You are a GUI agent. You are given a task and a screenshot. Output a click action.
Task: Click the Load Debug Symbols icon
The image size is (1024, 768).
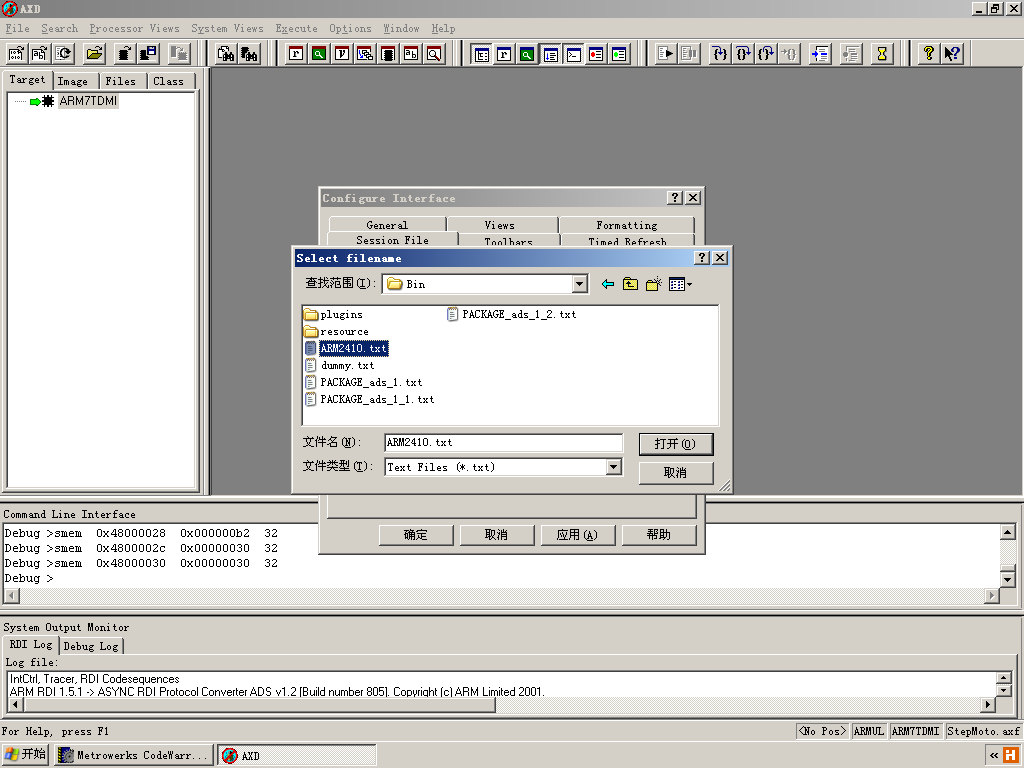pos(40,54)
